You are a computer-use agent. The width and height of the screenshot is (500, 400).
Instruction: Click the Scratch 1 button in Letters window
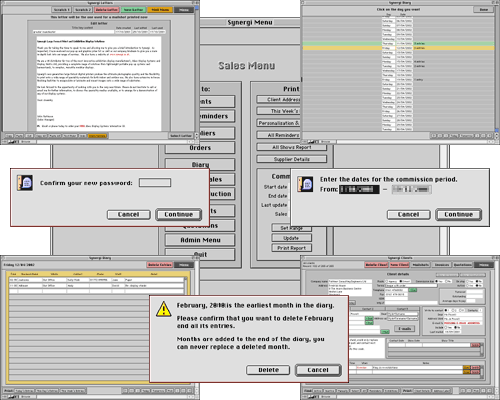[62, 10]
